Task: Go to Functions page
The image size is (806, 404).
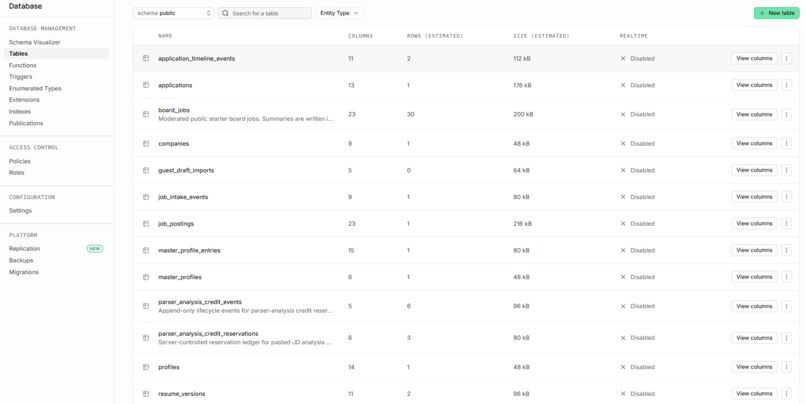Action: 23,65
